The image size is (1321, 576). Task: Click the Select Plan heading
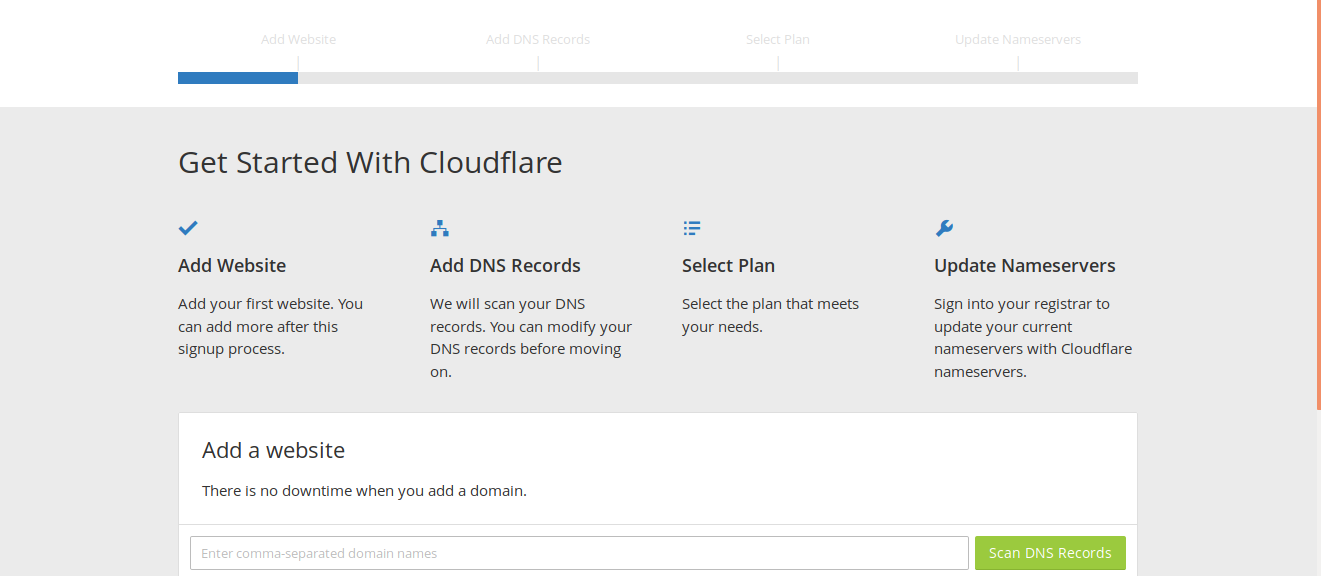(728, 266)
